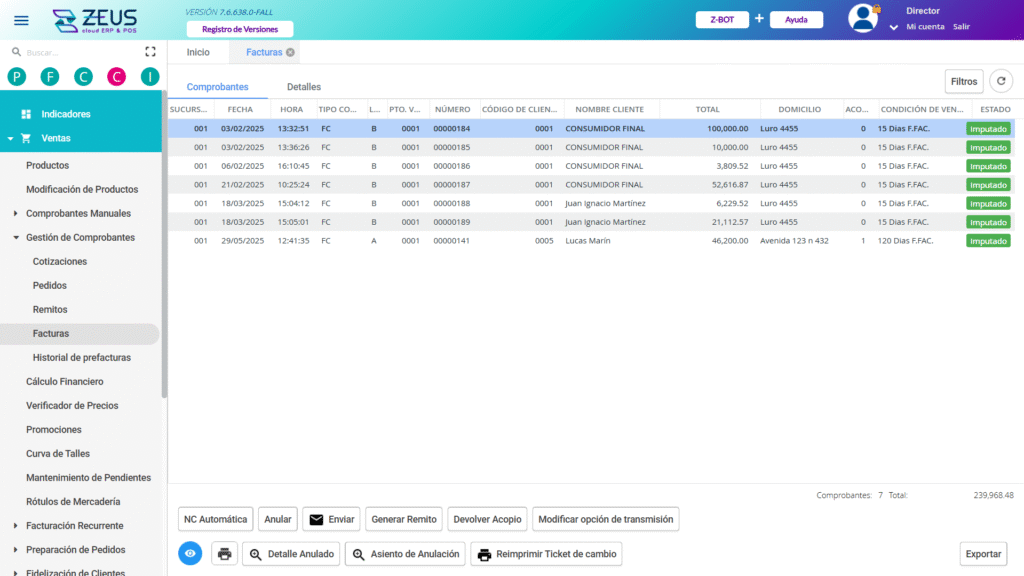Expand Facturación Recurrente submenu
This screenshot has height=576, width=1024.
click(16, 526)
